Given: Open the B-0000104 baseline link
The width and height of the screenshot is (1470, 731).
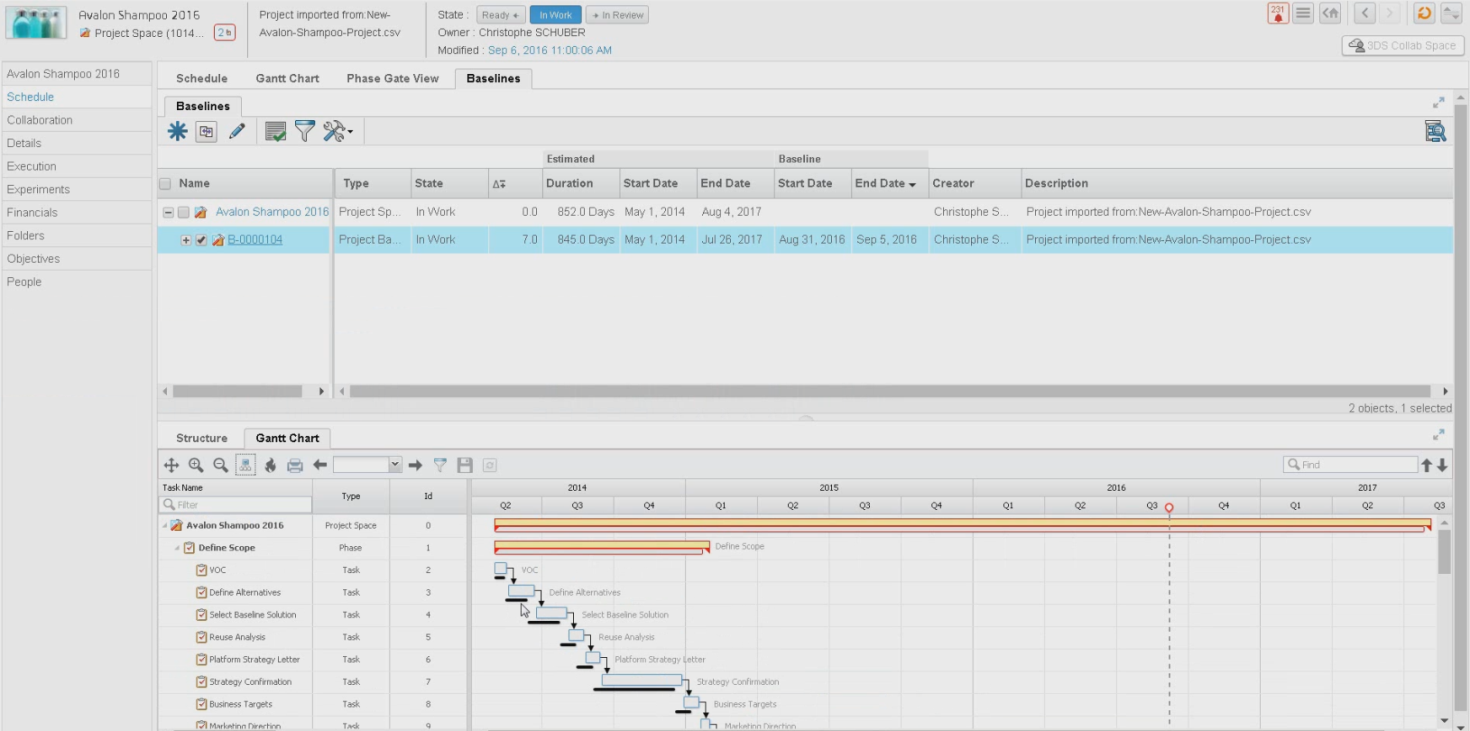Looking at the screenshot, I should click(x=255, y=240).
